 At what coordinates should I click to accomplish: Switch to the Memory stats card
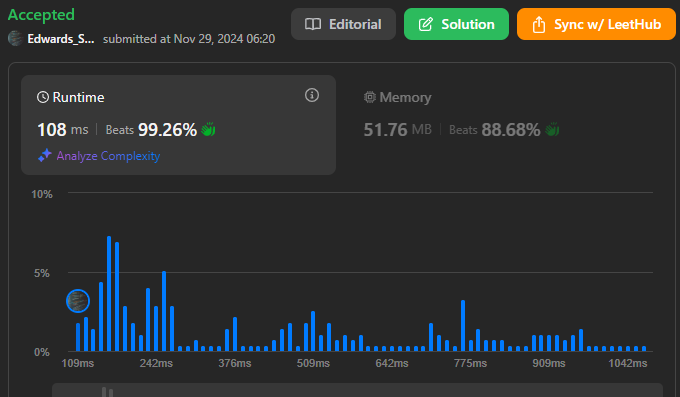pos(504,125)
